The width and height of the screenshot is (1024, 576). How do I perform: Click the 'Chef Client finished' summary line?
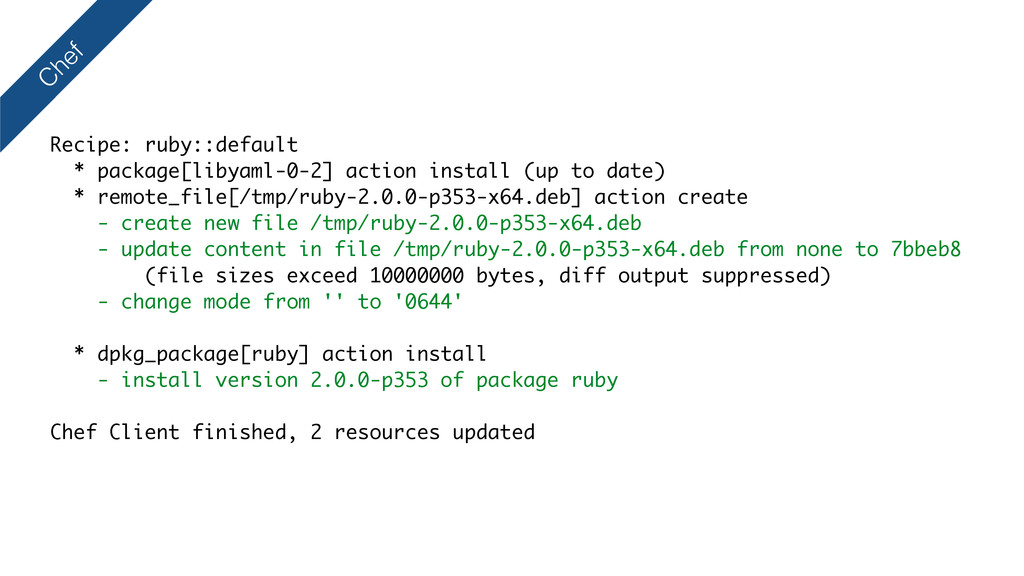[293, 432]
